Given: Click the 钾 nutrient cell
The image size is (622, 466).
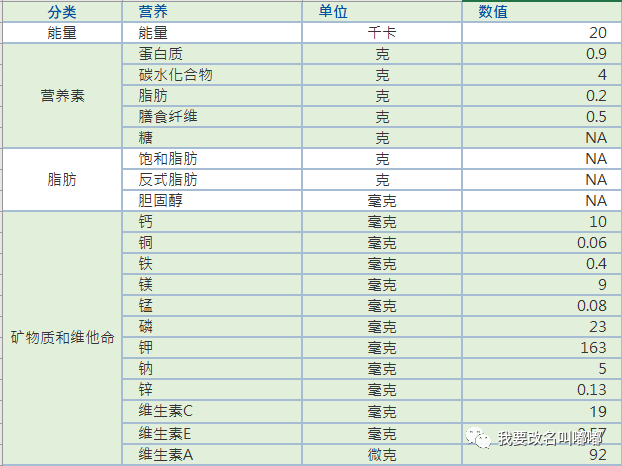Looking at the screenshot, I should (x=212, y=348).
